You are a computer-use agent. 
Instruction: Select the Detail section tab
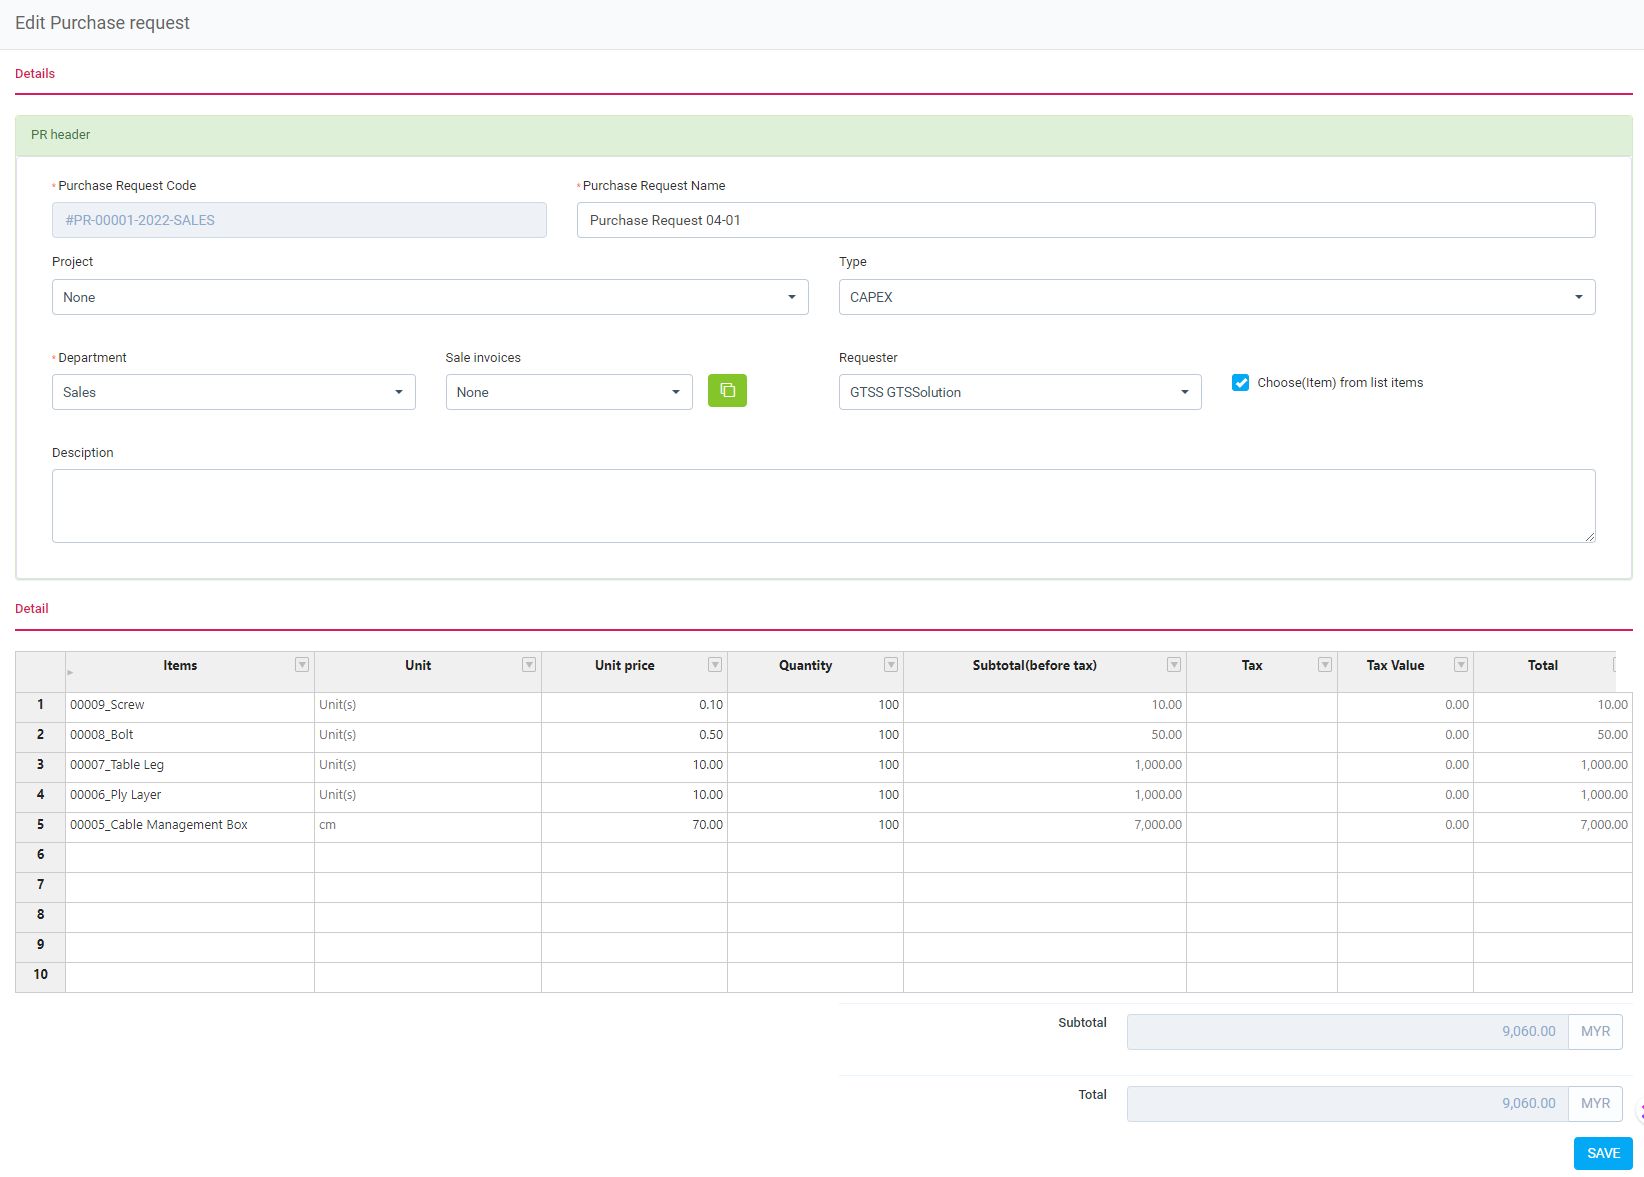31,608
